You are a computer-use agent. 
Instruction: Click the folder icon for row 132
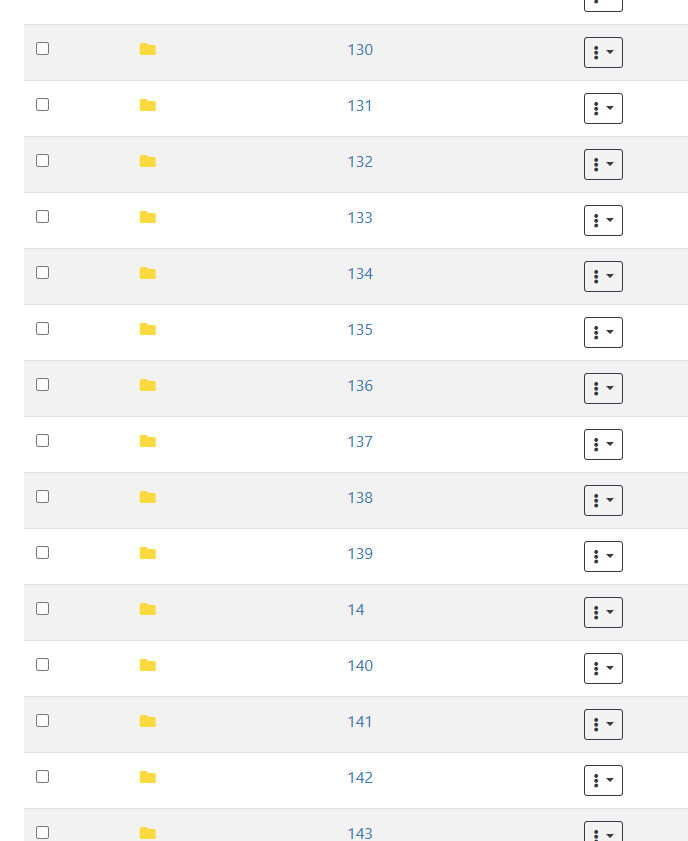pos(148,162)
